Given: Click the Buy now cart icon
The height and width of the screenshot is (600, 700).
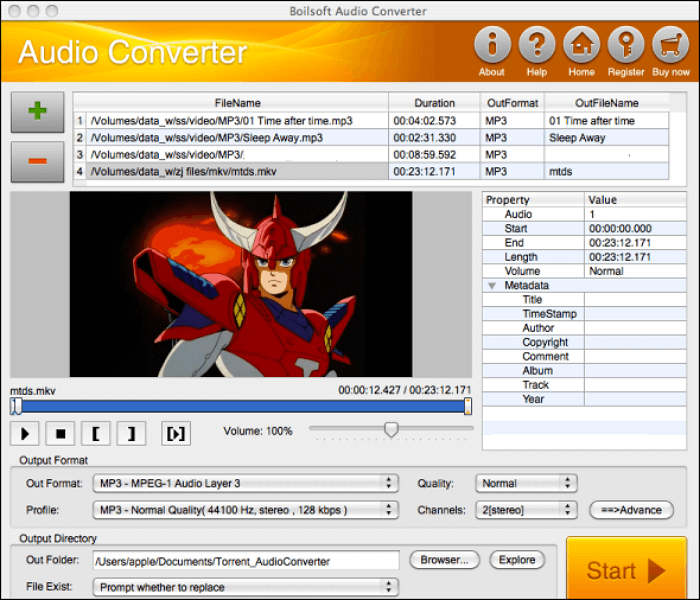Looking at the screenshot, I should 671,46.
